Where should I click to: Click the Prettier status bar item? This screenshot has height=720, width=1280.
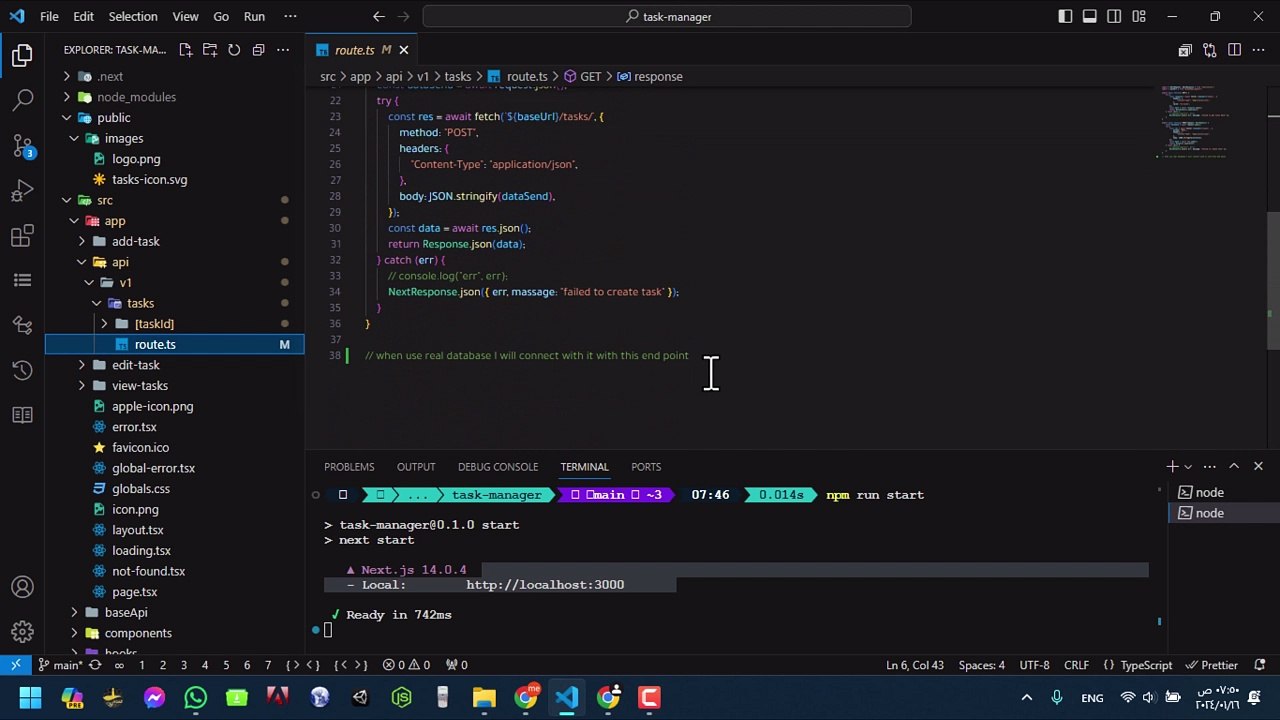coord(1212,665)
